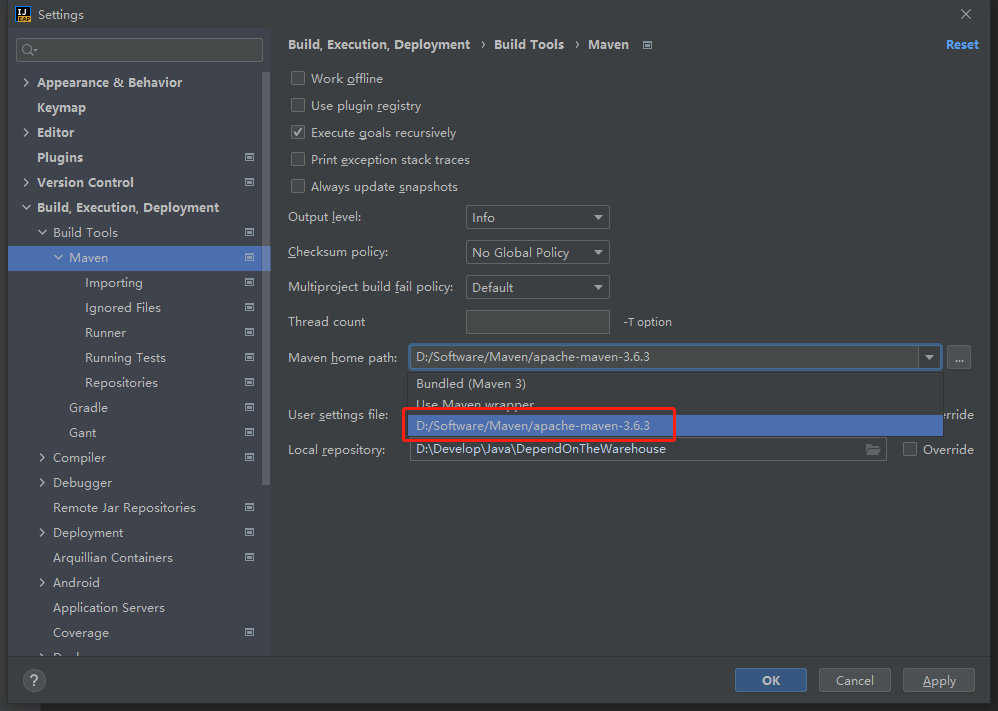The image size is (998, 711).
Task: Click the project-level icon next to Importing
Action: (x=250, y=282)
